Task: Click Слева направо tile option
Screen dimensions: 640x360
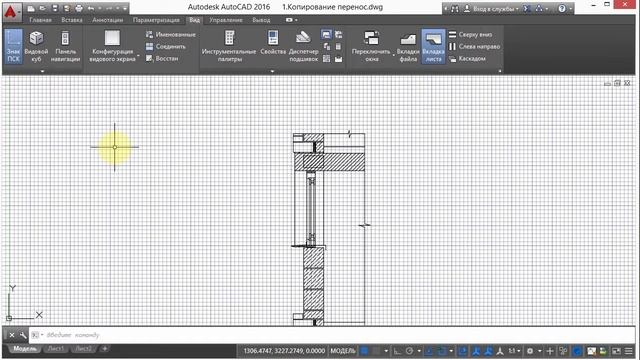Action: (474, 47)
